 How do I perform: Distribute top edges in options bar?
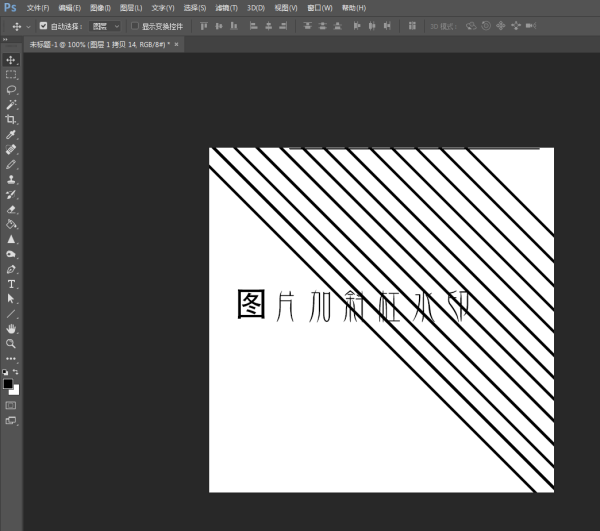pyautogui.click(x=307, y=26)
